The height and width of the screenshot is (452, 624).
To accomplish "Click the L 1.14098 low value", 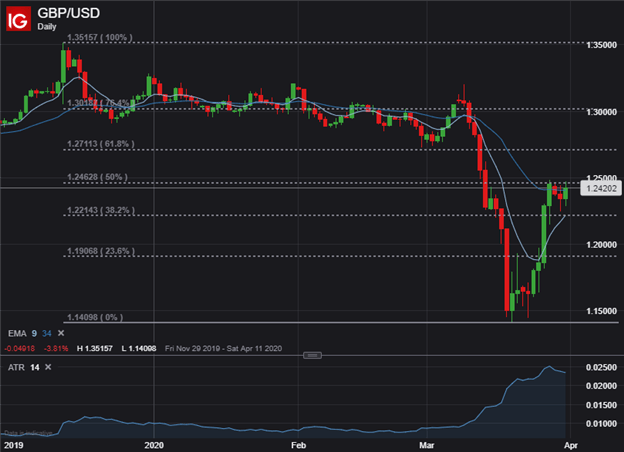I will coord(139,349).
